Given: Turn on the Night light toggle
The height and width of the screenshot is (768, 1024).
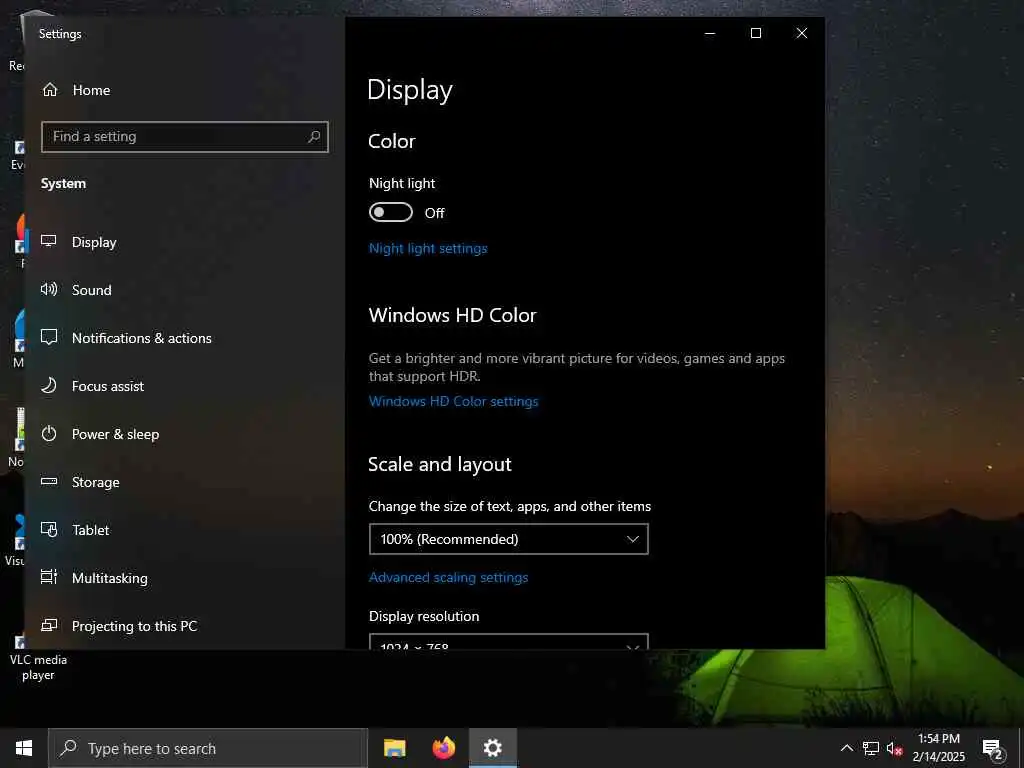Looking at the screenshot, I should coord(391,212).
